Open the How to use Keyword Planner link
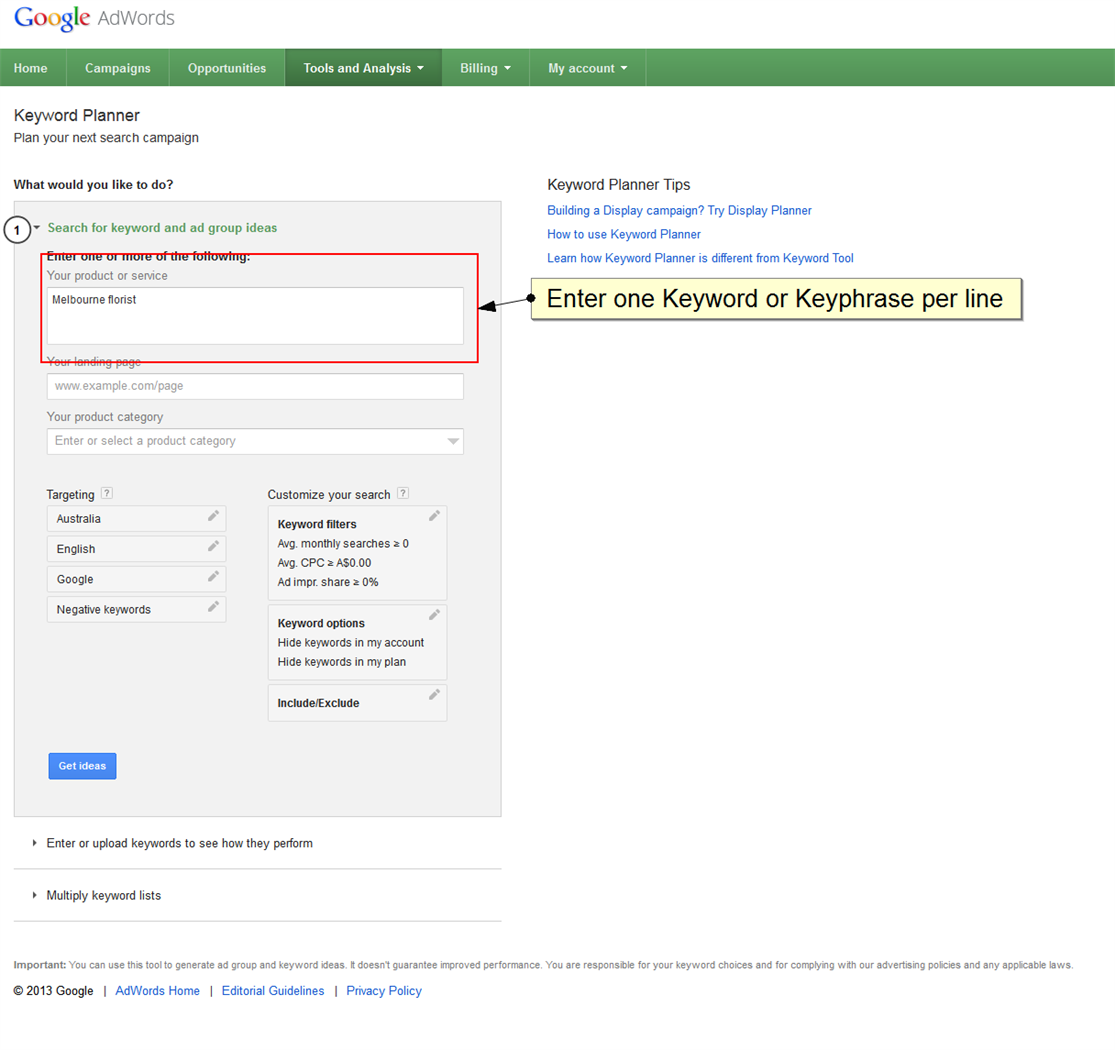 (624, 234)
